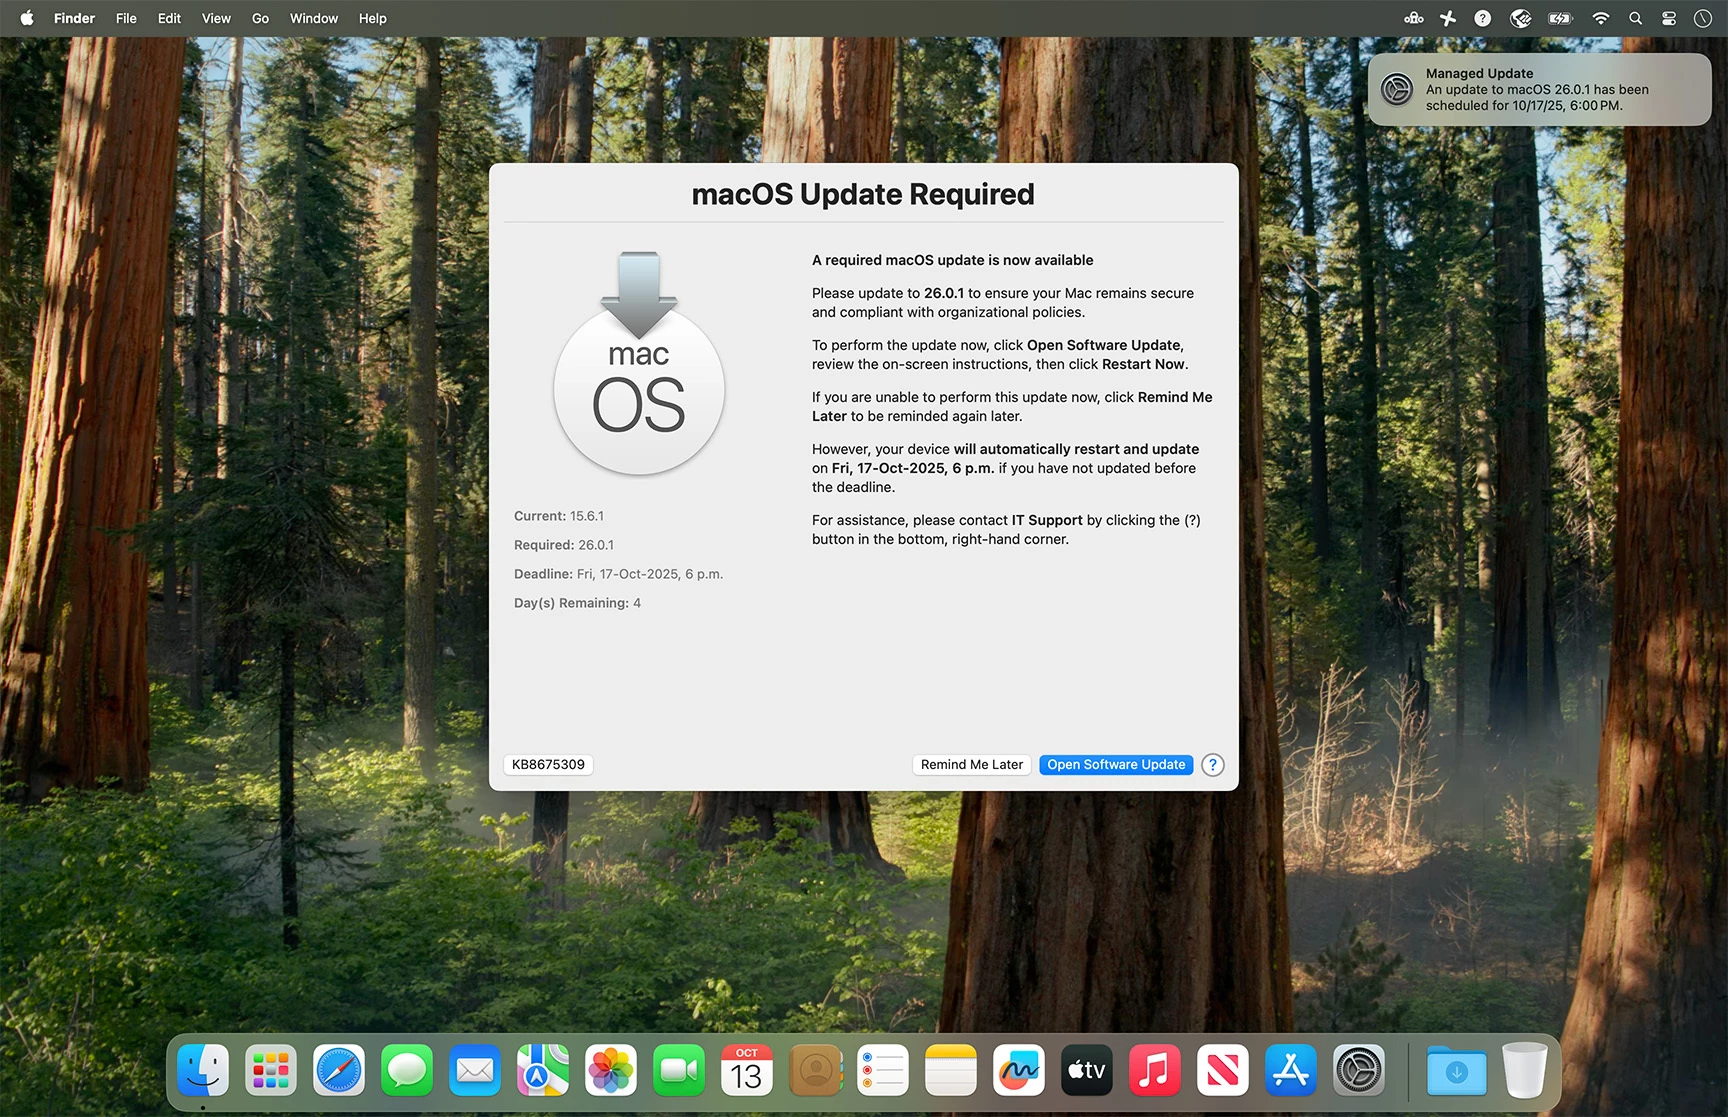Click the 'Deadline: Fri, 17-Oct-2025, 6 p.m.' text
The image size is (1728, 1117).
pyautogui.click(x=618, y=574)
